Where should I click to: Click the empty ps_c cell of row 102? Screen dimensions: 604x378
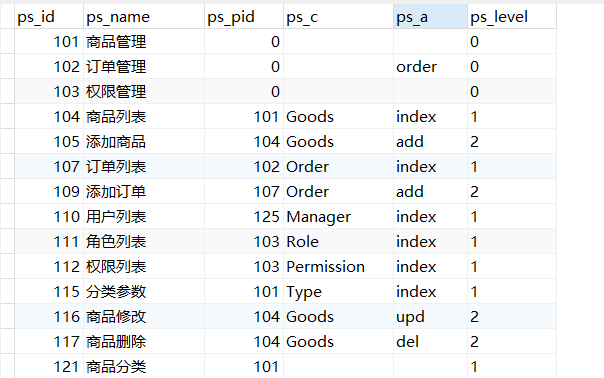click(338, 67)
